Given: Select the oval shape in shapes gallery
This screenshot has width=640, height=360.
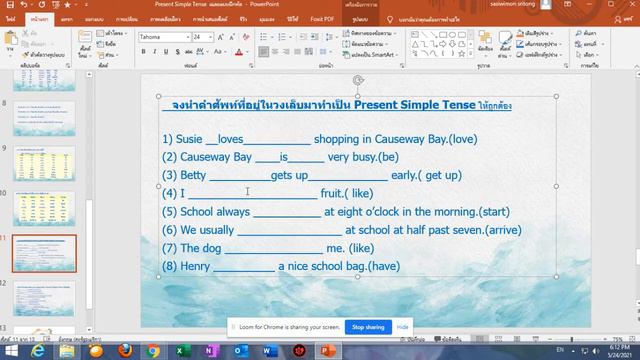Looking at the screenshot, I should (452, 35).
